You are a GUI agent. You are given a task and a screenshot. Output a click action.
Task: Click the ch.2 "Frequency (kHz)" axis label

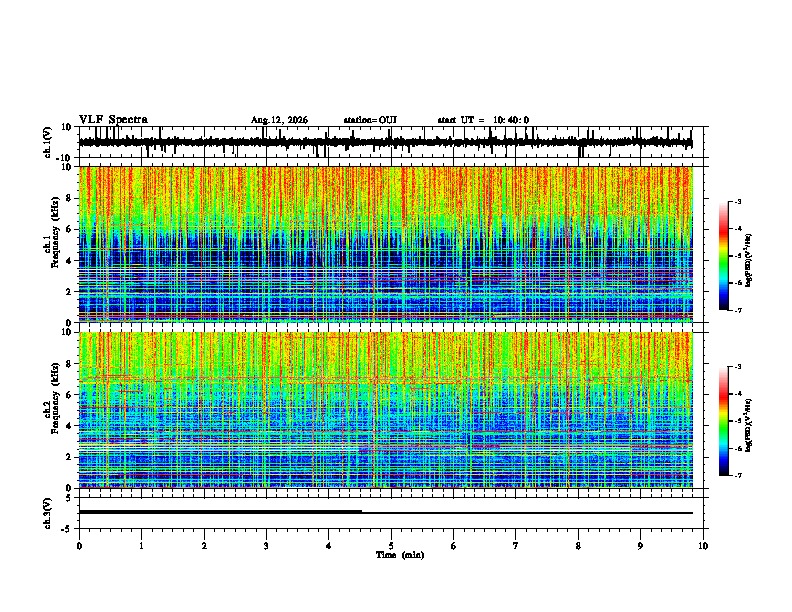click(55, 398)
